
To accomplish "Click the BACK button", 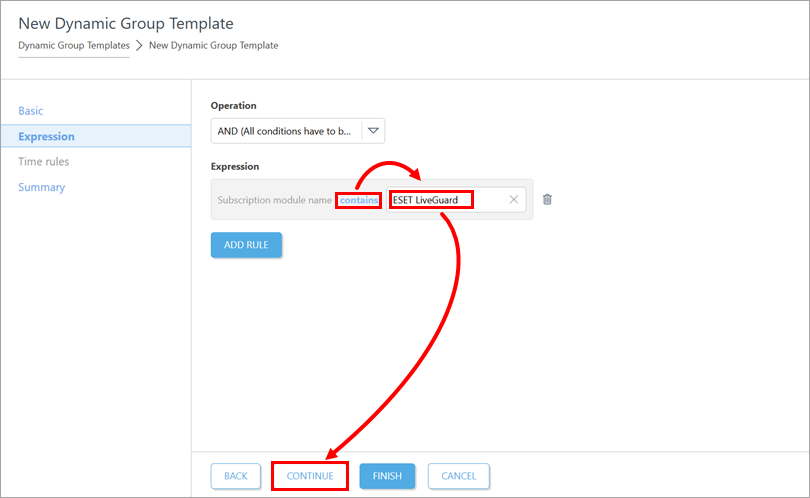I will click(x=236, y=476).
